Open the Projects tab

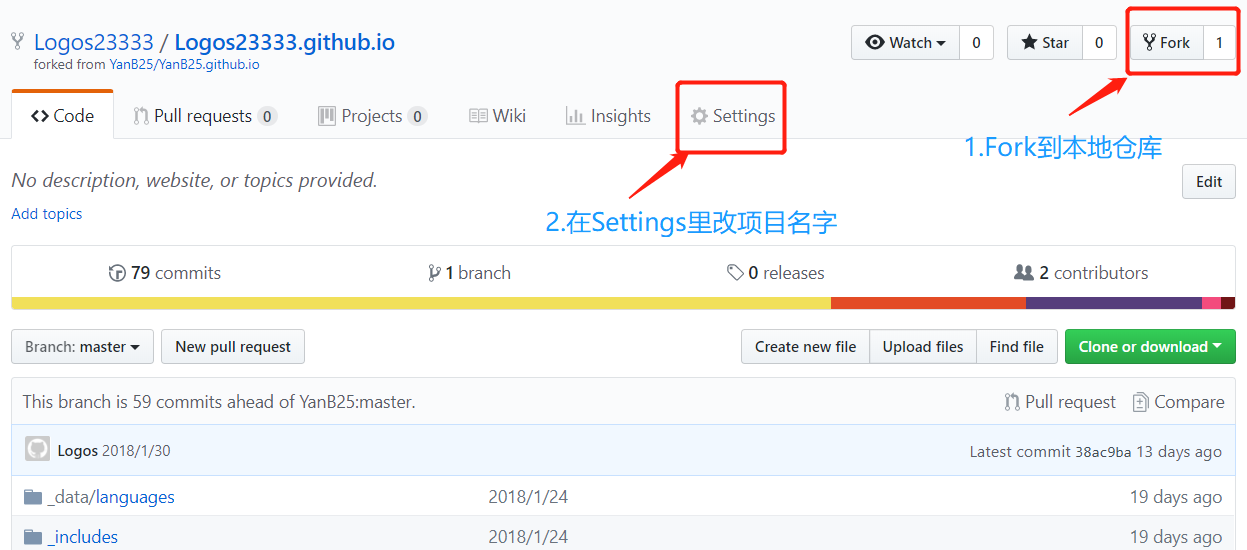pos(372,116)
